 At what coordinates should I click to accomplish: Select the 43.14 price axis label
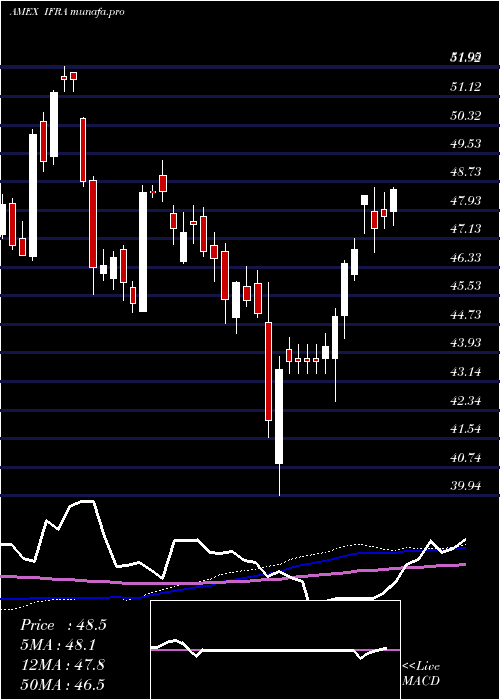click(466, 372)
